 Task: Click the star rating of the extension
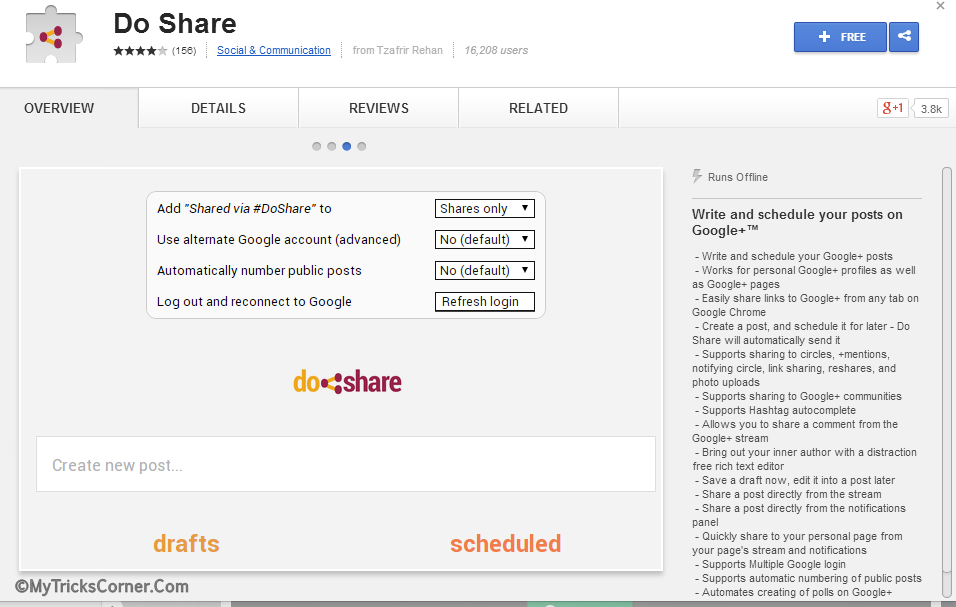(x=140, y=51)
